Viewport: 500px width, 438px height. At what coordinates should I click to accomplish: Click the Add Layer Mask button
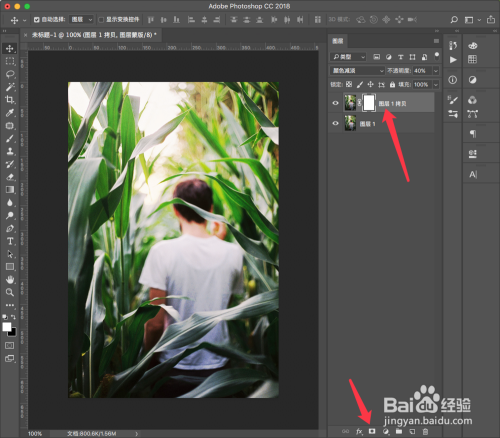pyautogui.click(x=372, y=431)
